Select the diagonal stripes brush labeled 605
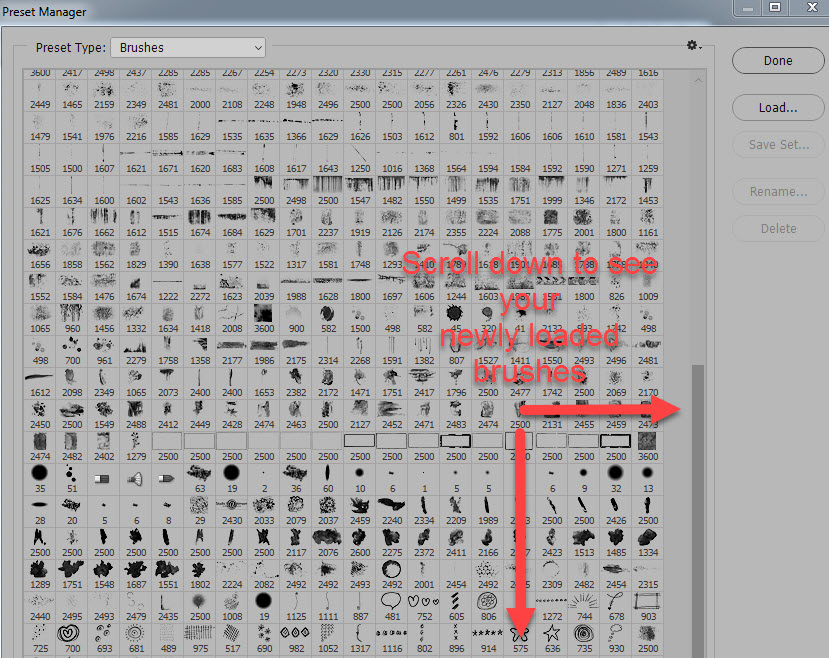Screen dimensions: 829x658 [x=456, y=607]
